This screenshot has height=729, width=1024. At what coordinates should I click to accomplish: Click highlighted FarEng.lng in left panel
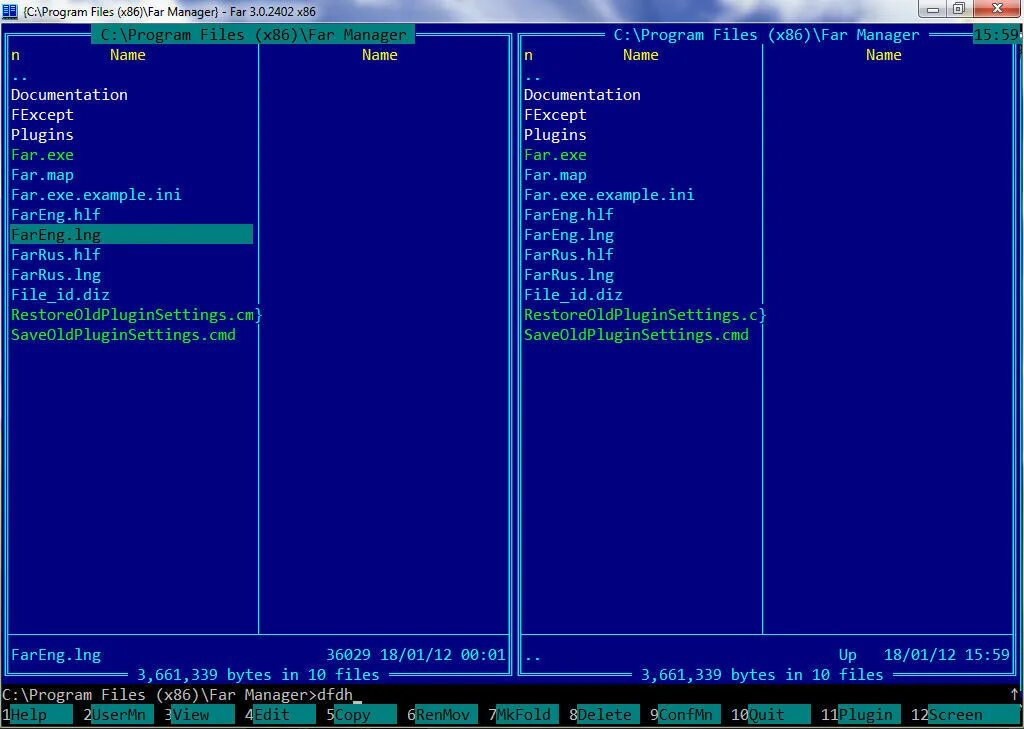132,235
